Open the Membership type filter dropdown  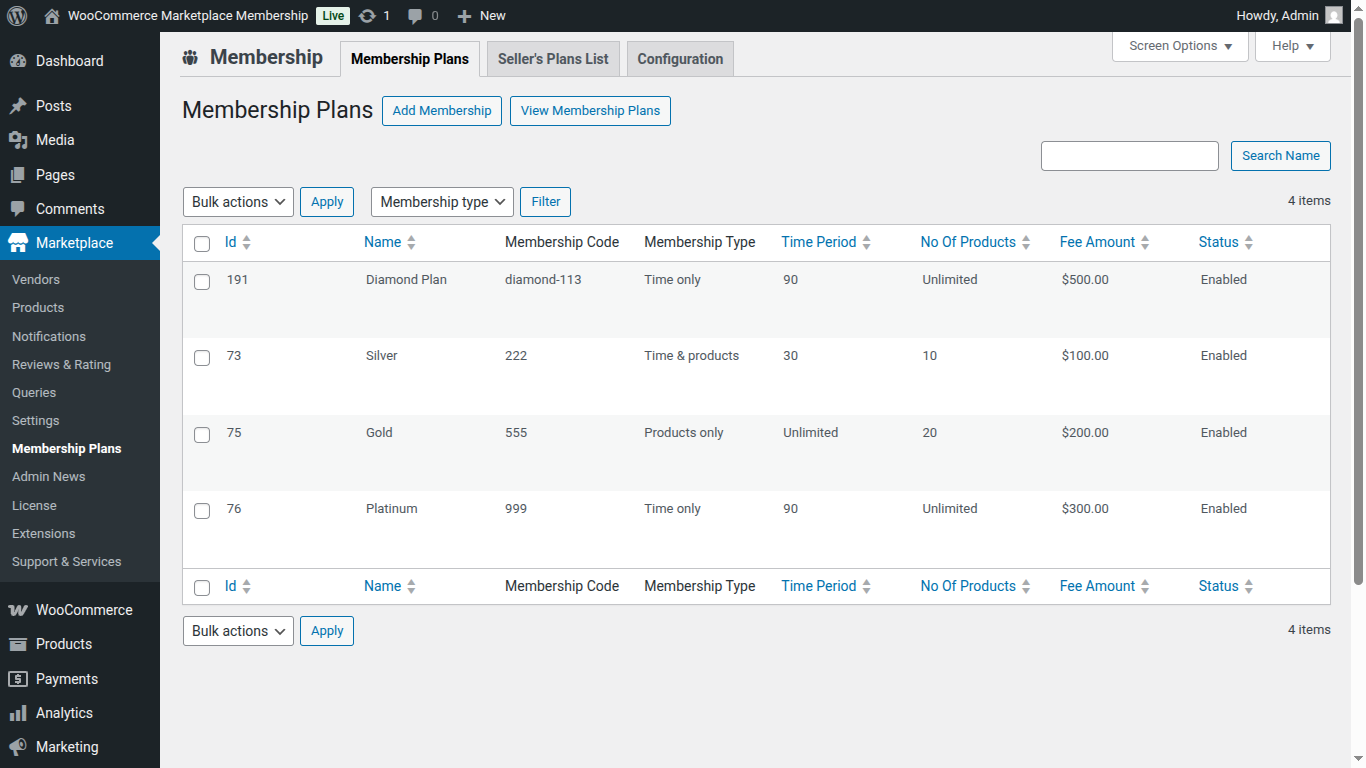442,201
